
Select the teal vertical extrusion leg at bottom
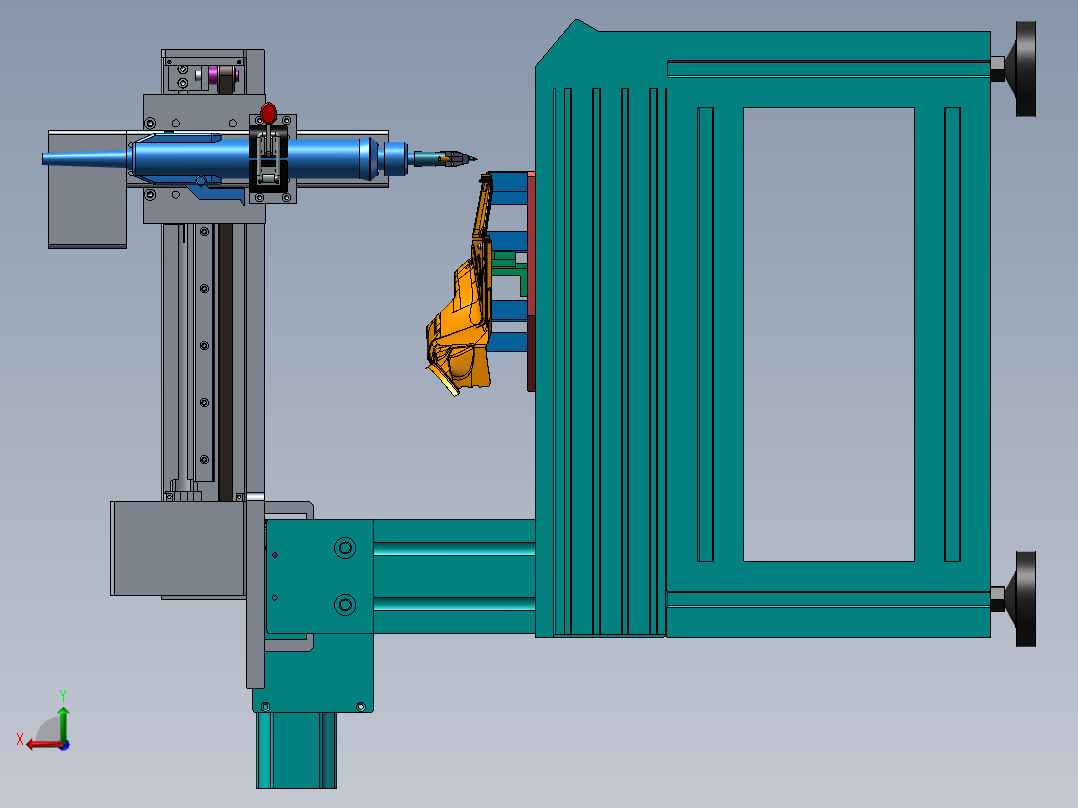pyautogui.click(x=296, y=750)
